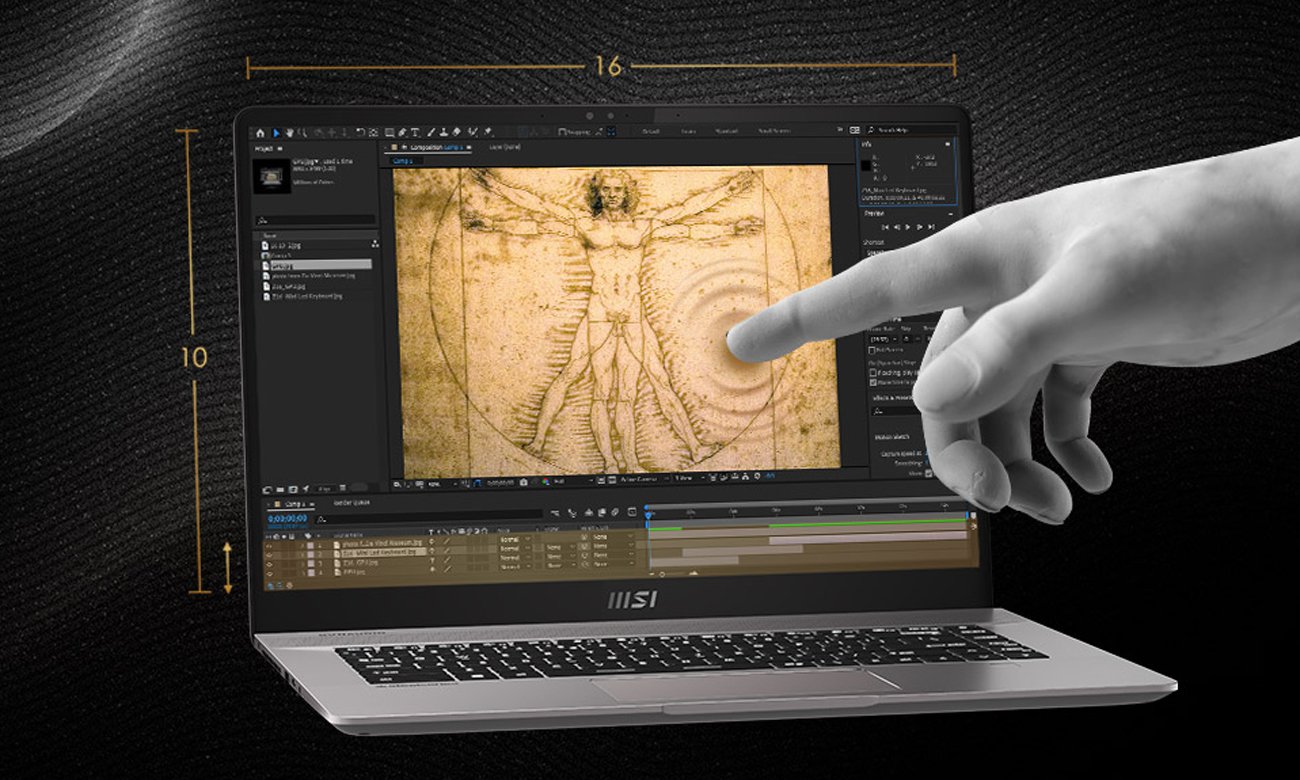Screen dimensions: 1300x780
Task: Click the current timecode in the timeline
Action: pos(288,519)
